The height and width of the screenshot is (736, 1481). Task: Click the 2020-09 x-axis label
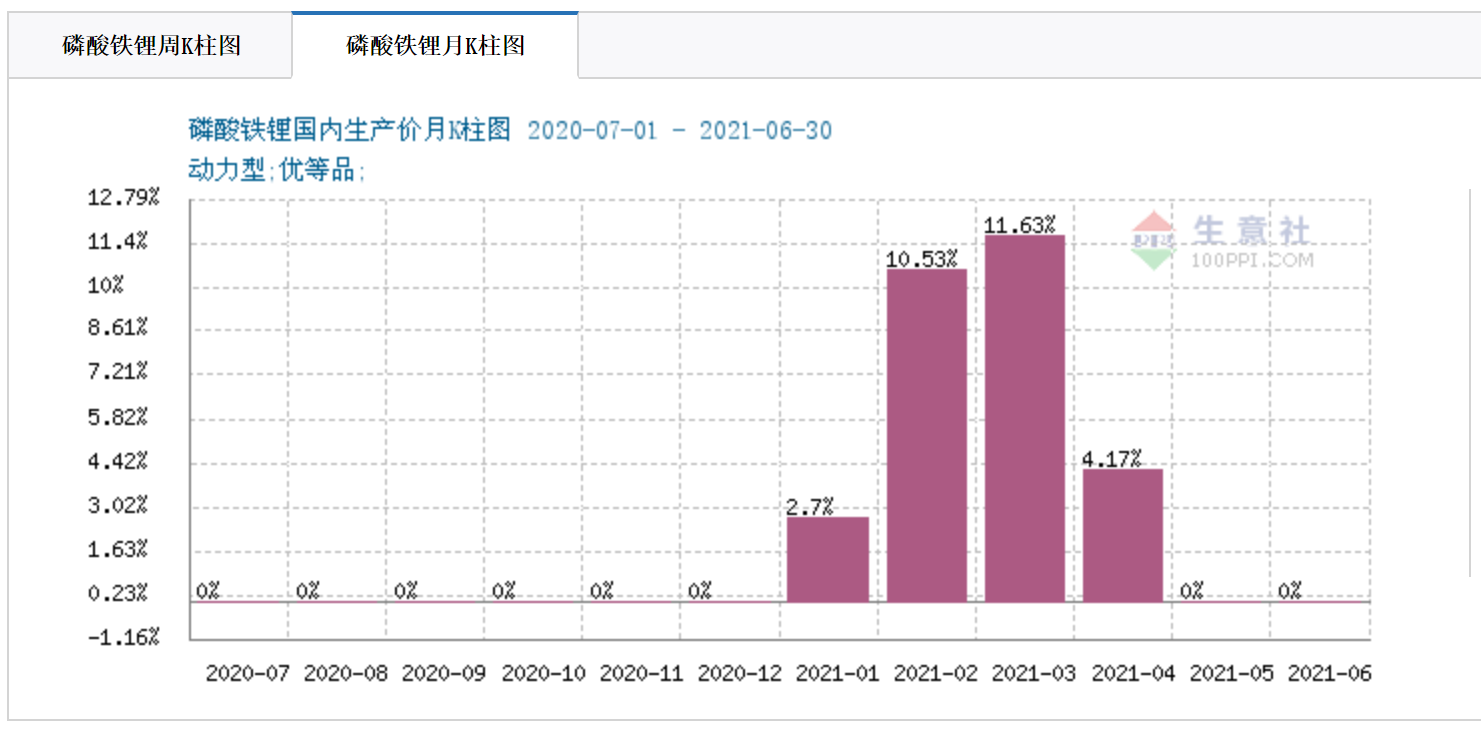coord(443,674)
